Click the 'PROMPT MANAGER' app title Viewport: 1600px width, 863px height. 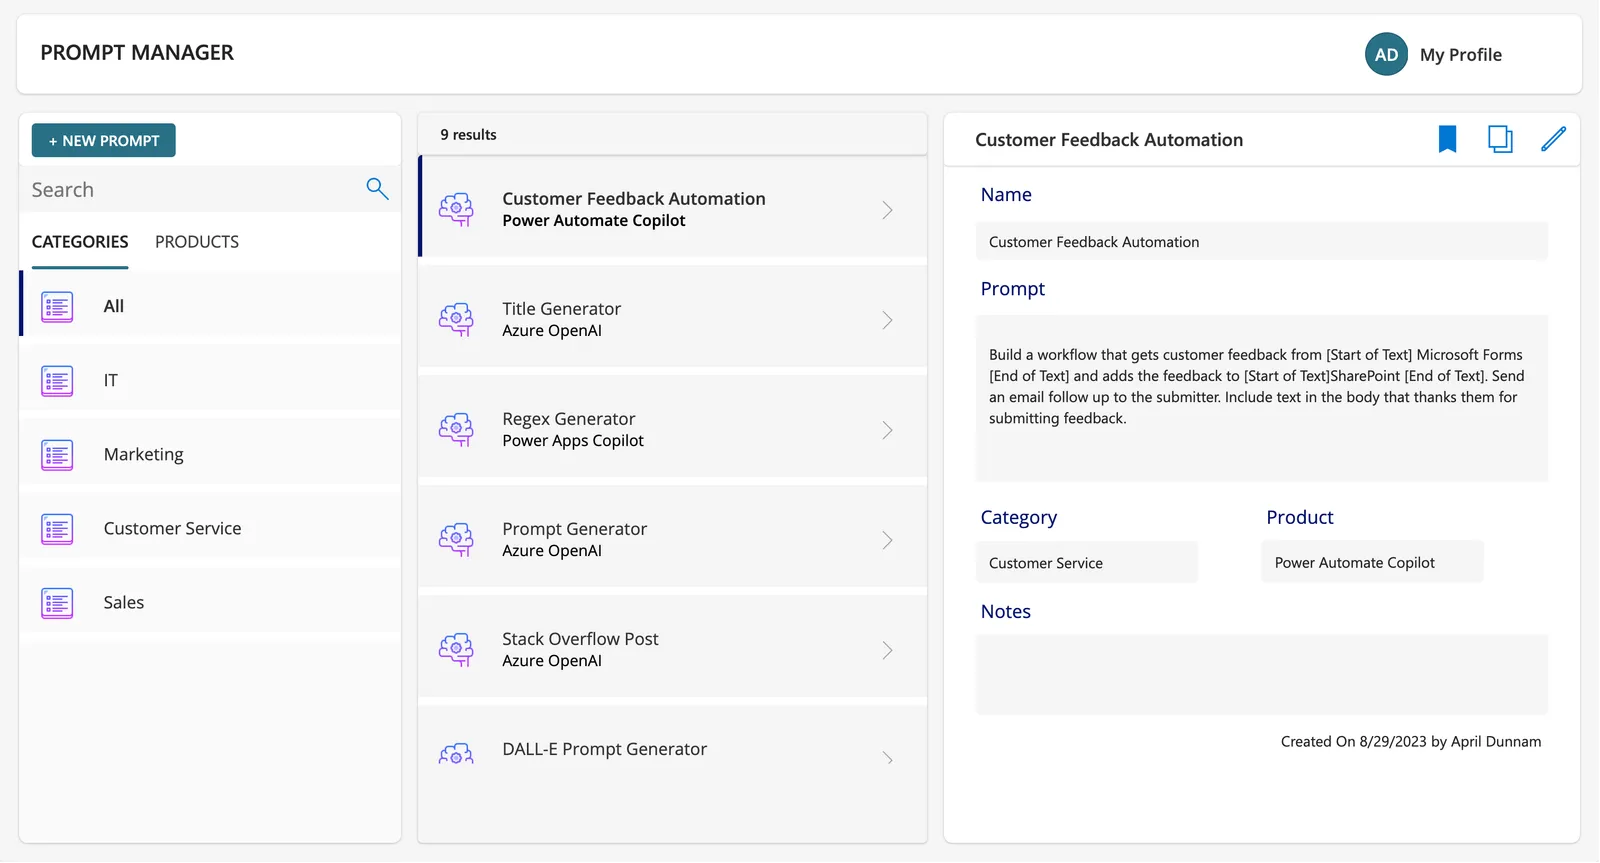coord(137,53)
